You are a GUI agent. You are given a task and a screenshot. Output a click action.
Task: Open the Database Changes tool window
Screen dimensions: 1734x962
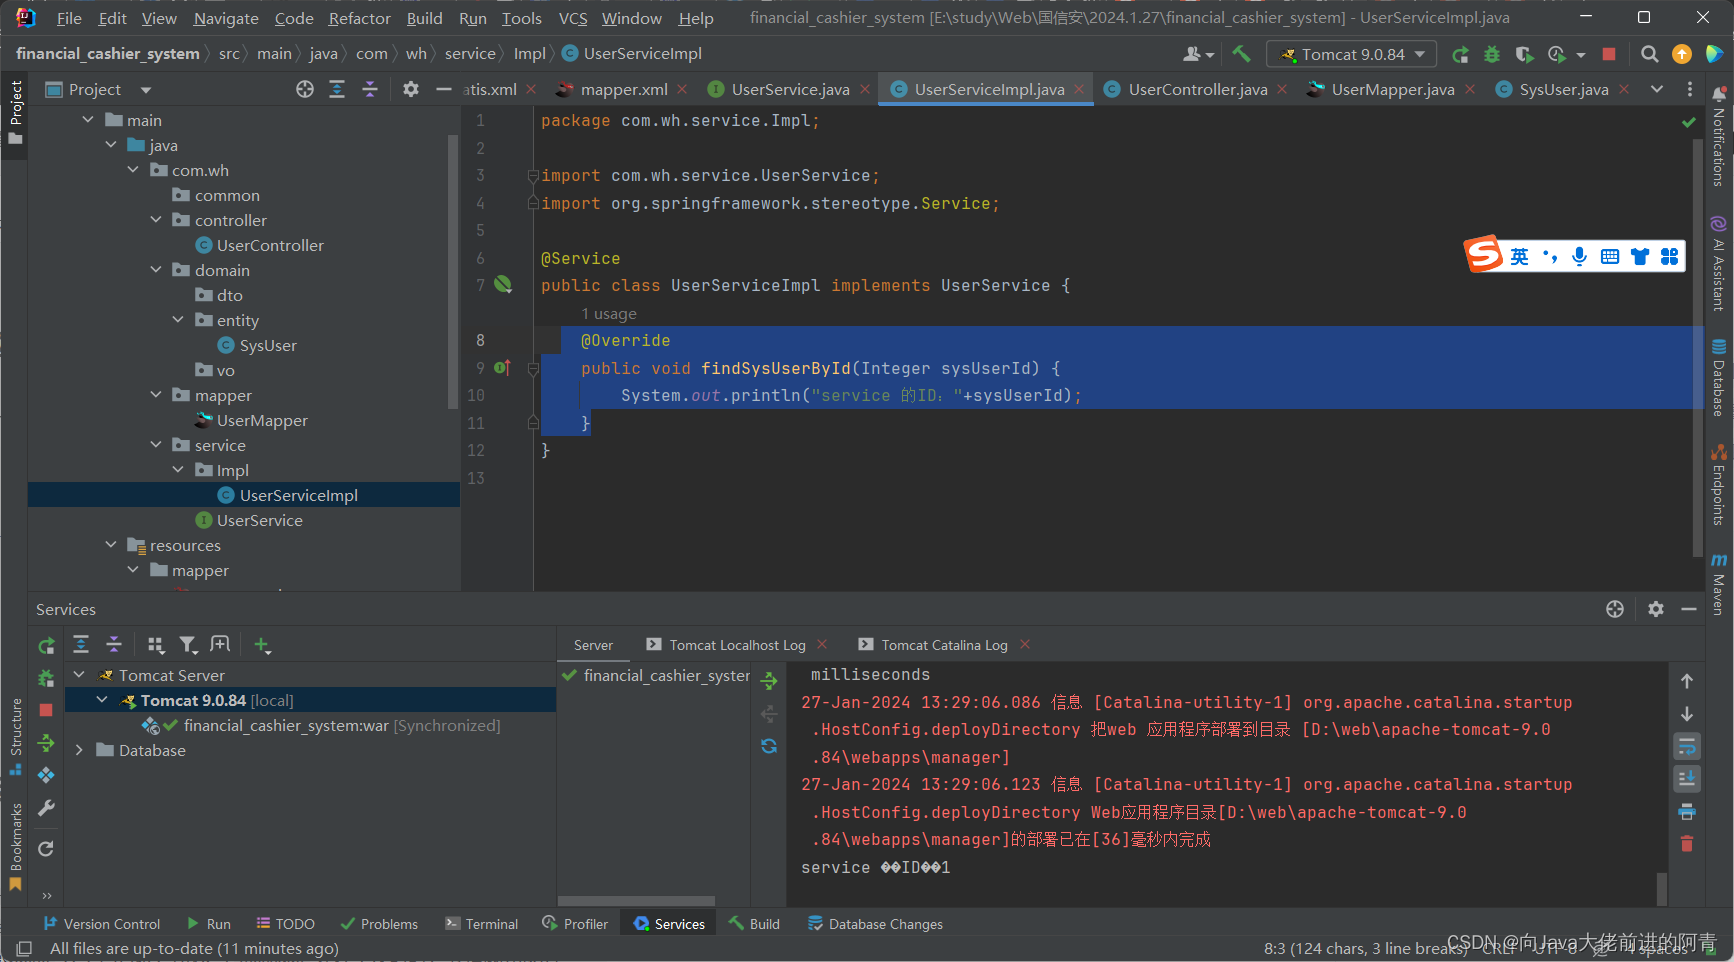coord(875,924)
